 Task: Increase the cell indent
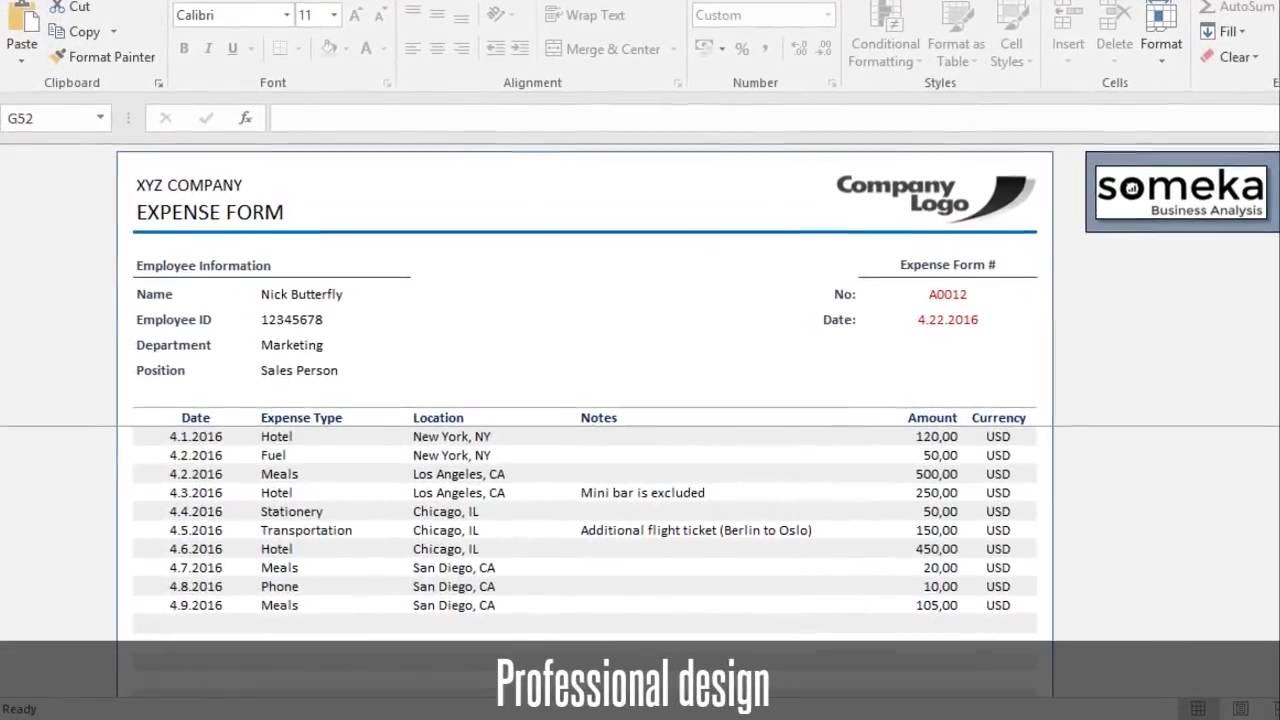pos(522,48)
